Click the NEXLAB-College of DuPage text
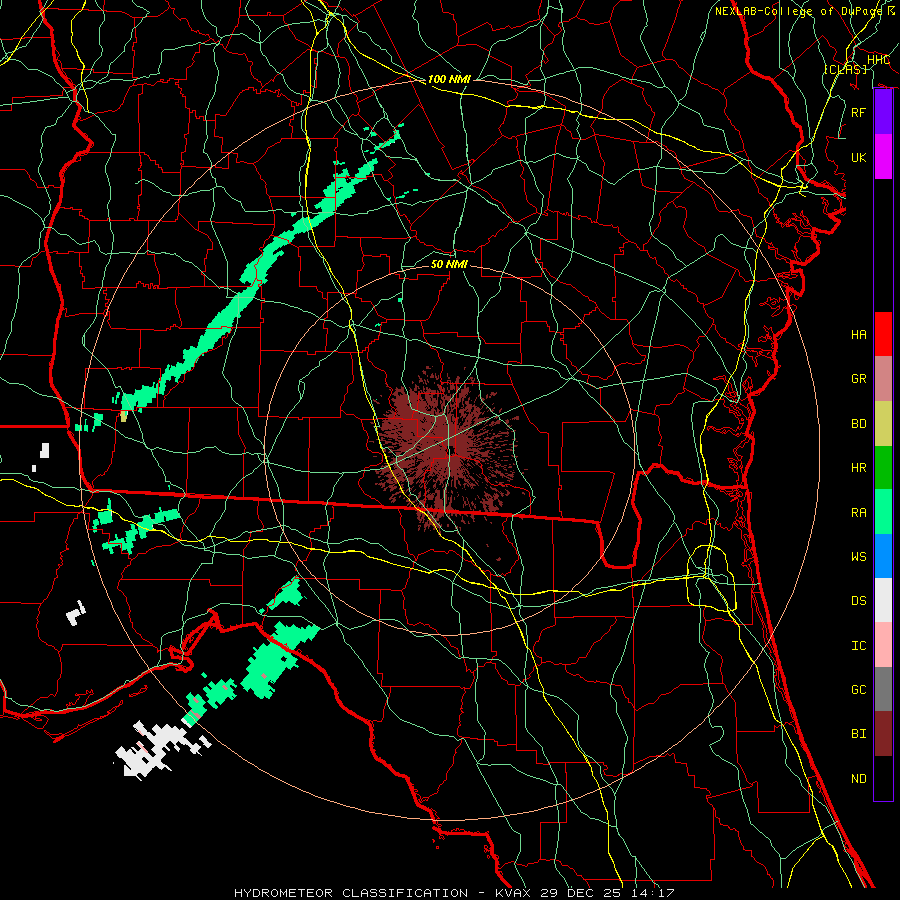Screen dimensions: 900x900 pyautogui.click(x=799, y=11)
